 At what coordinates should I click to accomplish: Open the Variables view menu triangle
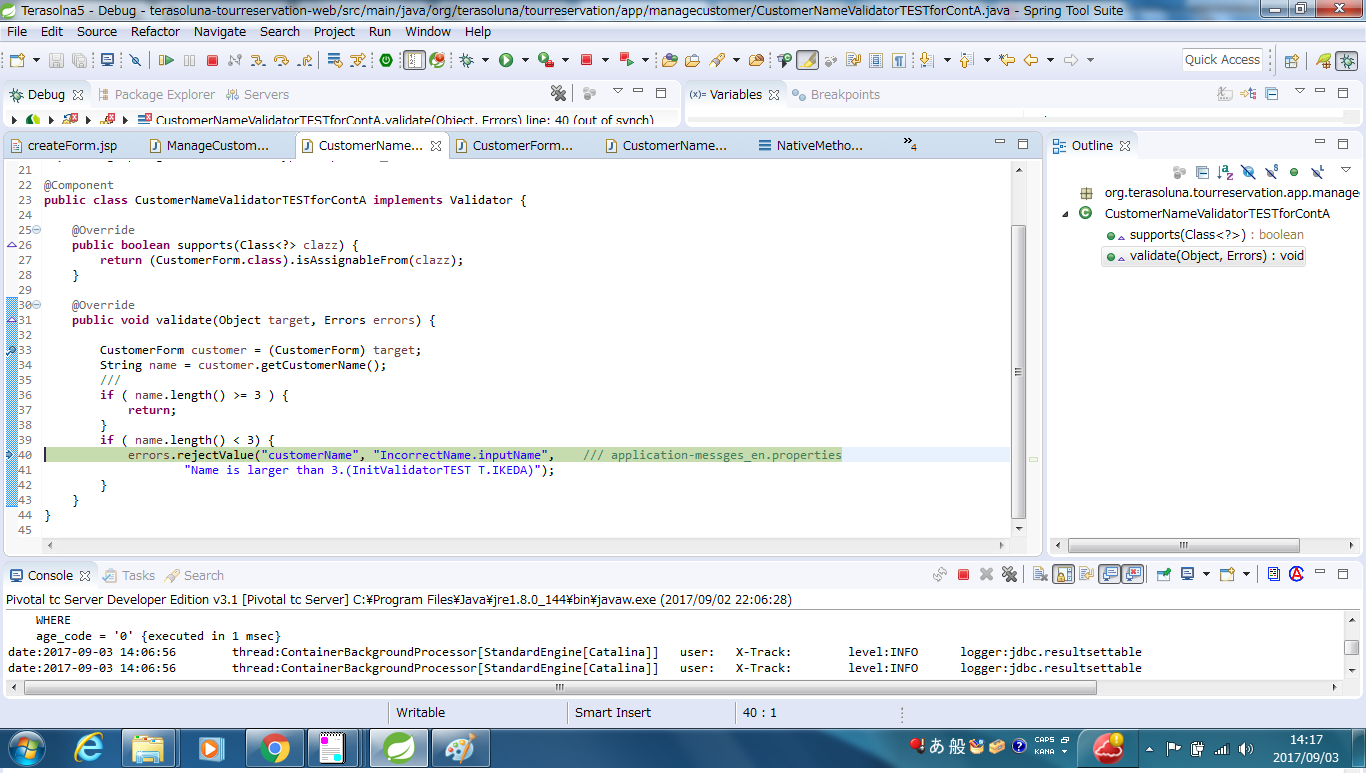1300,91
